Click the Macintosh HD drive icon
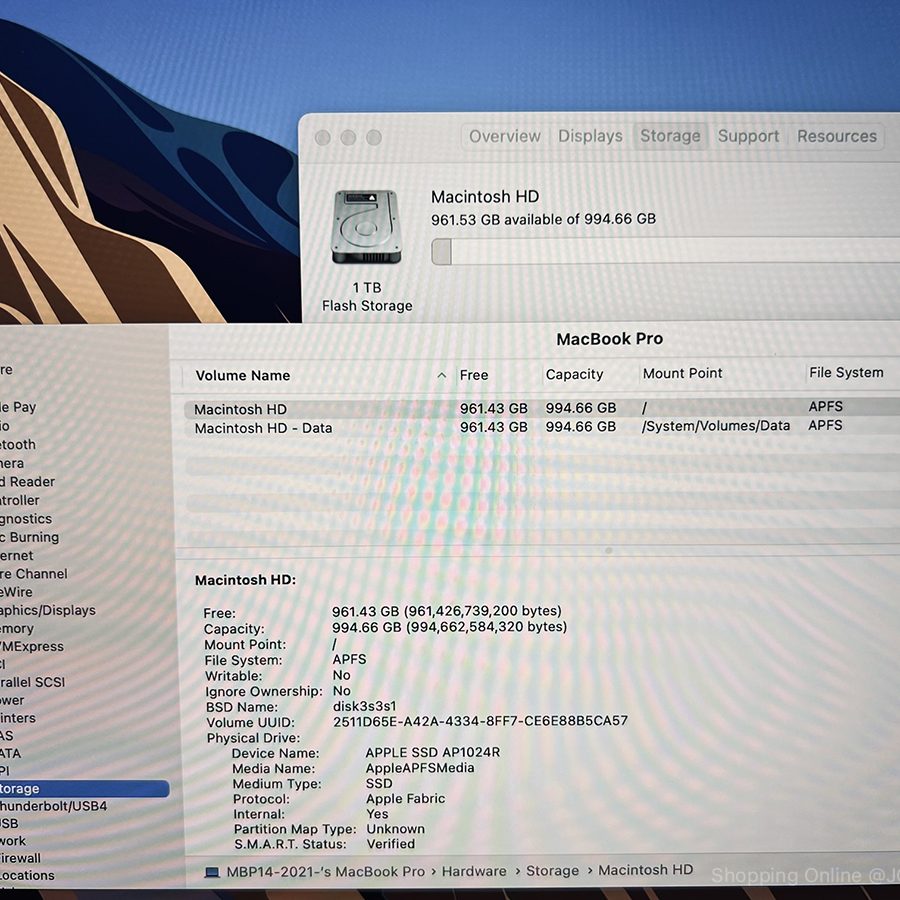Screen dimensions: 900x900 click(x=366, y=227)
